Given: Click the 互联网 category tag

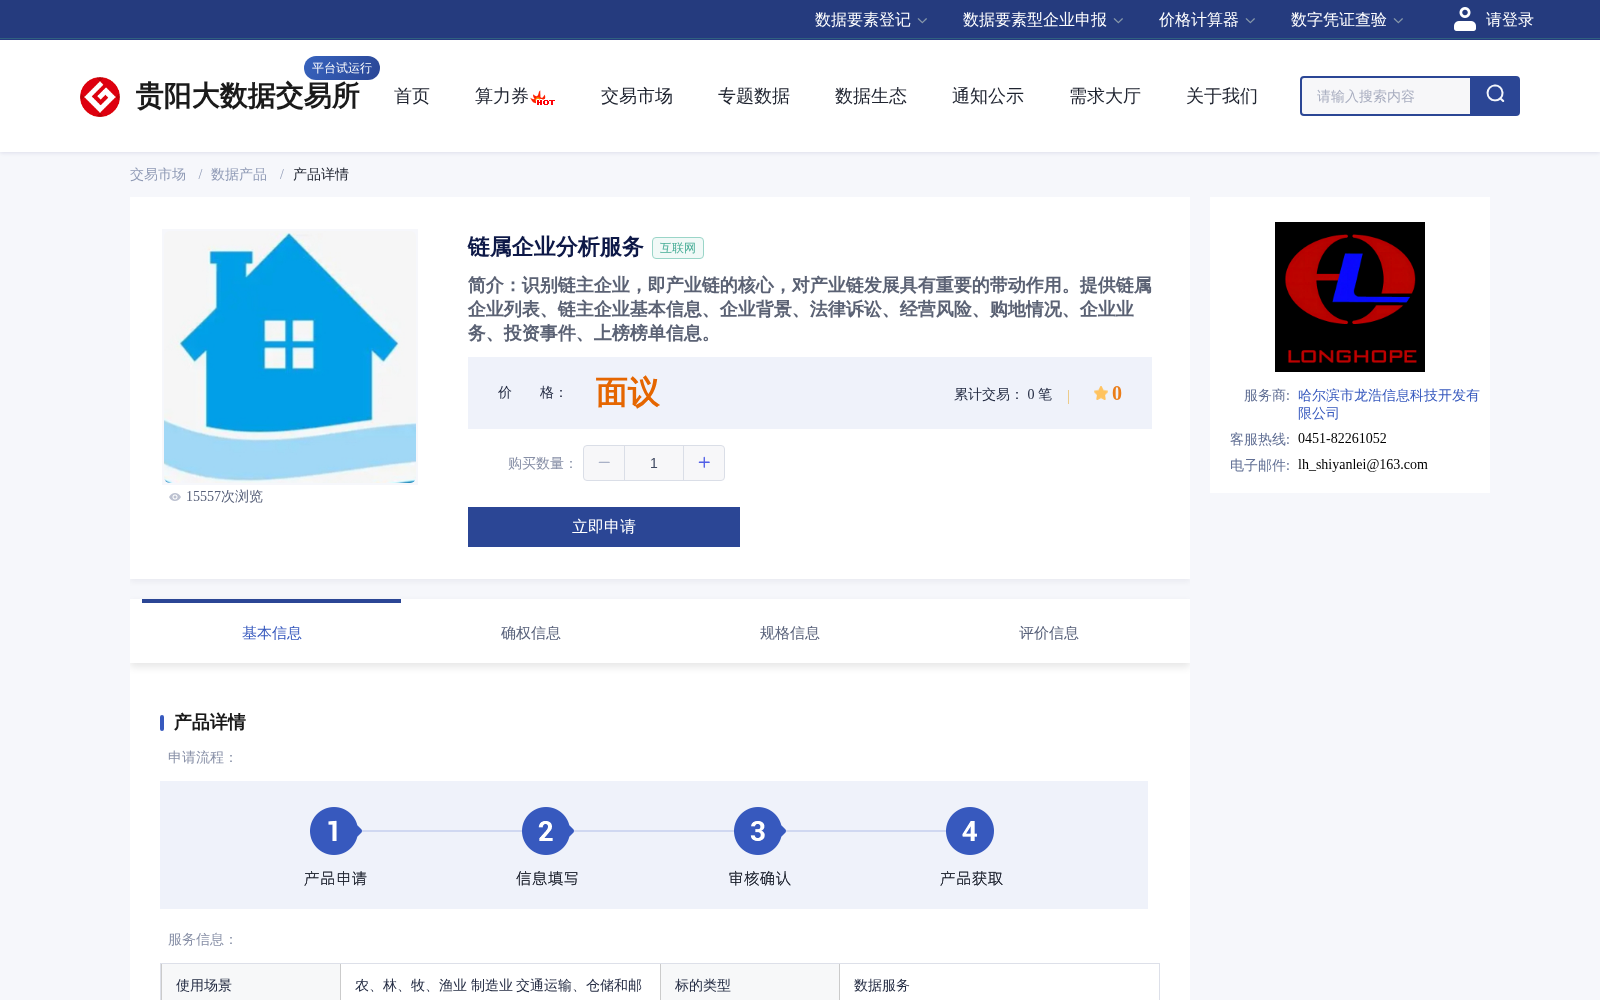Looking at the screenshot, I should click(x=678, y=248).
